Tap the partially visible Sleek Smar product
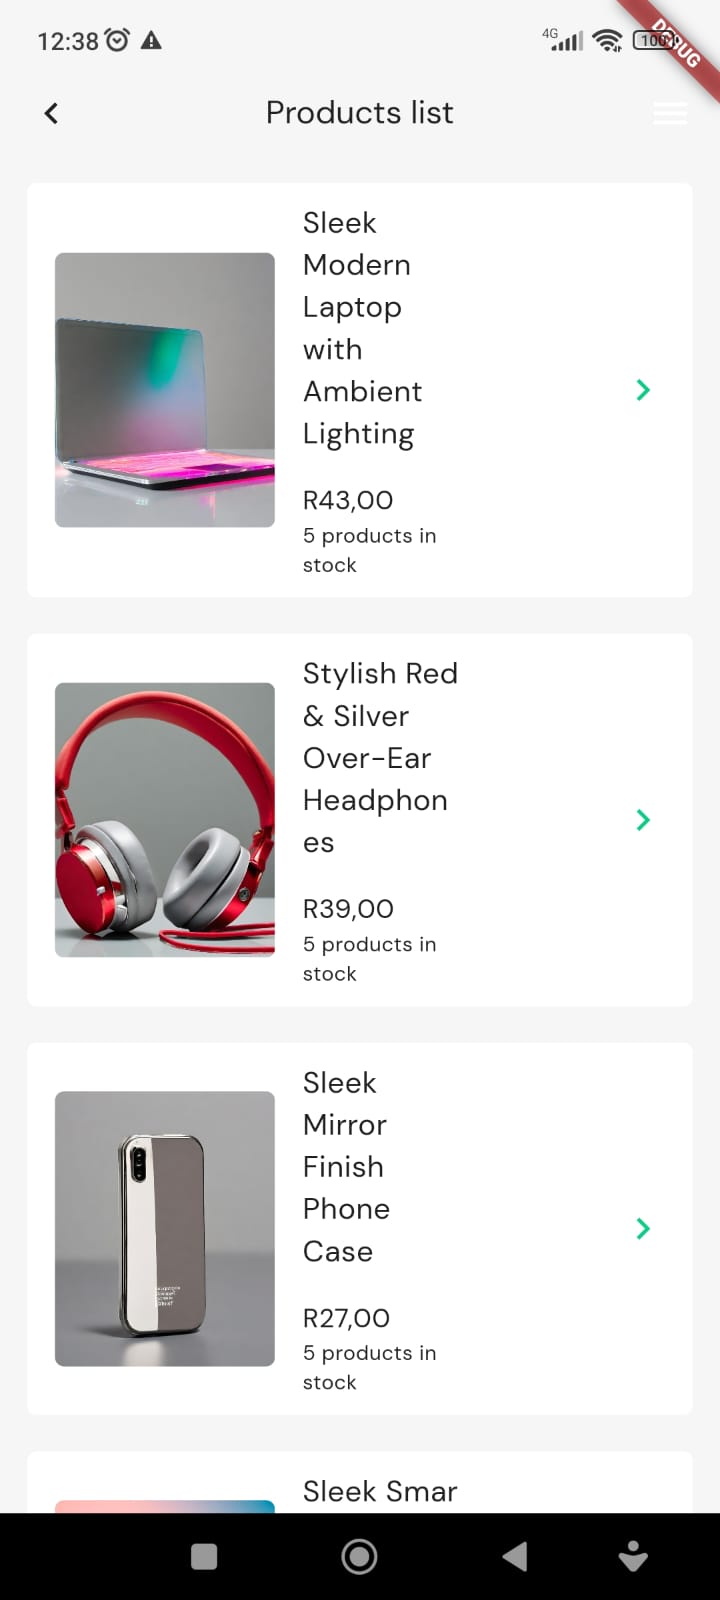 click(x=380, y=1491)
